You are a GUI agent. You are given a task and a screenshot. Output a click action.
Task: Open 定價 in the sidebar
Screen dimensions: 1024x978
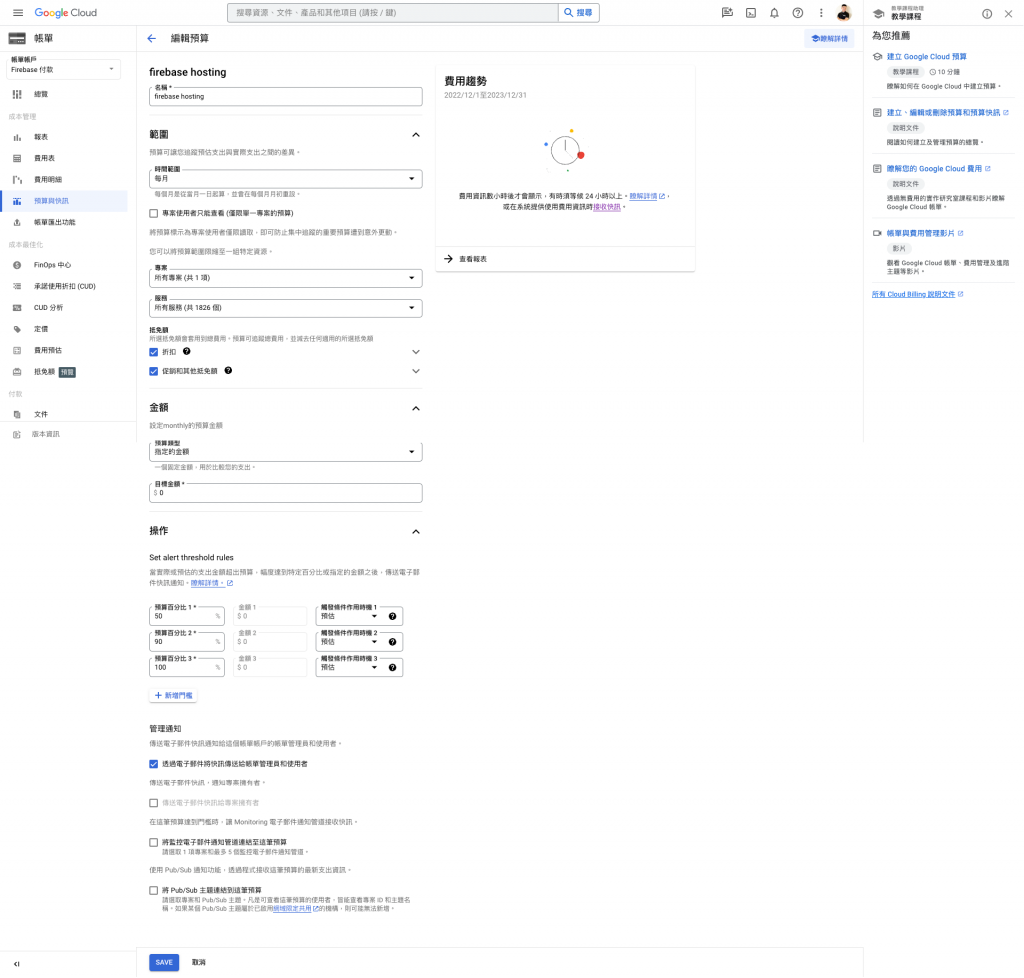point(64,329)
